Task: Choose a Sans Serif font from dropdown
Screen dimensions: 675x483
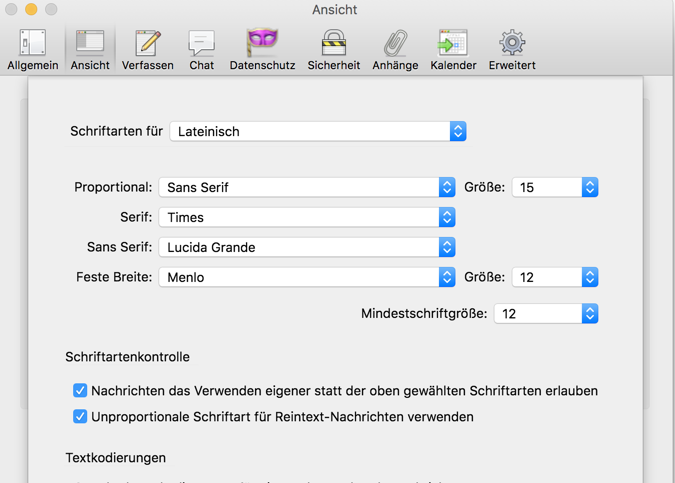Action: tap(307, 247)
